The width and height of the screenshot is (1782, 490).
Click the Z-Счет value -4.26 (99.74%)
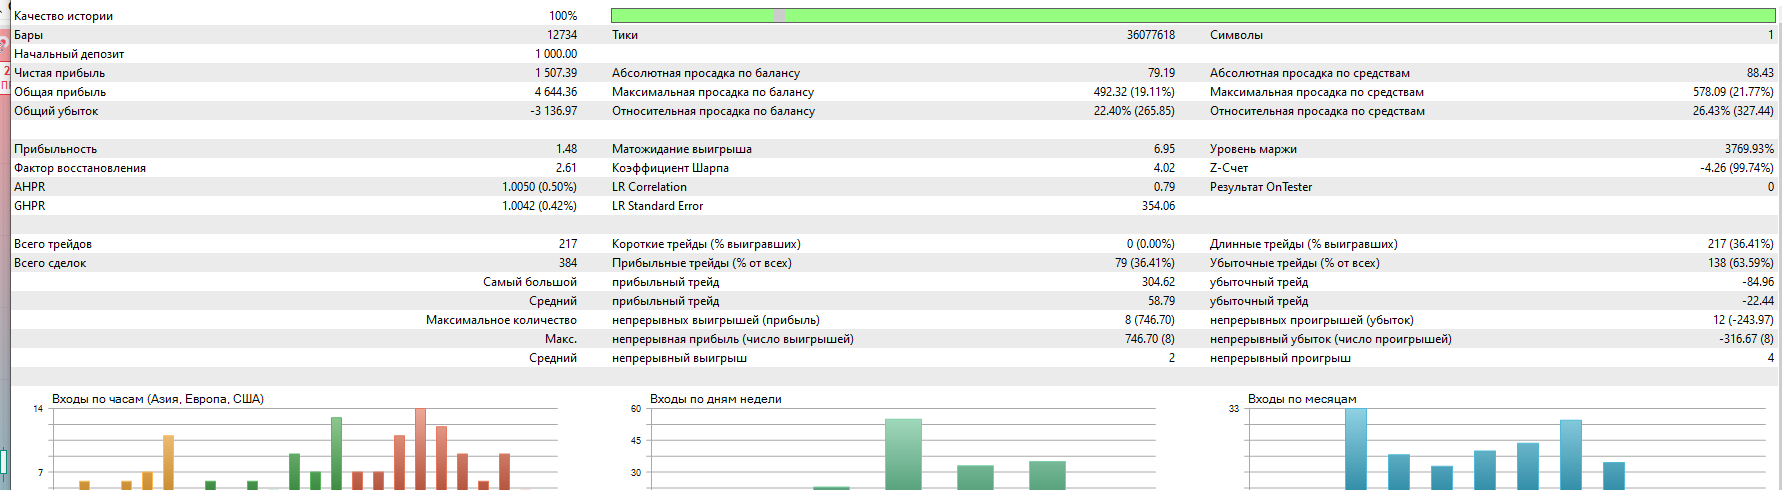point(1737,168)
